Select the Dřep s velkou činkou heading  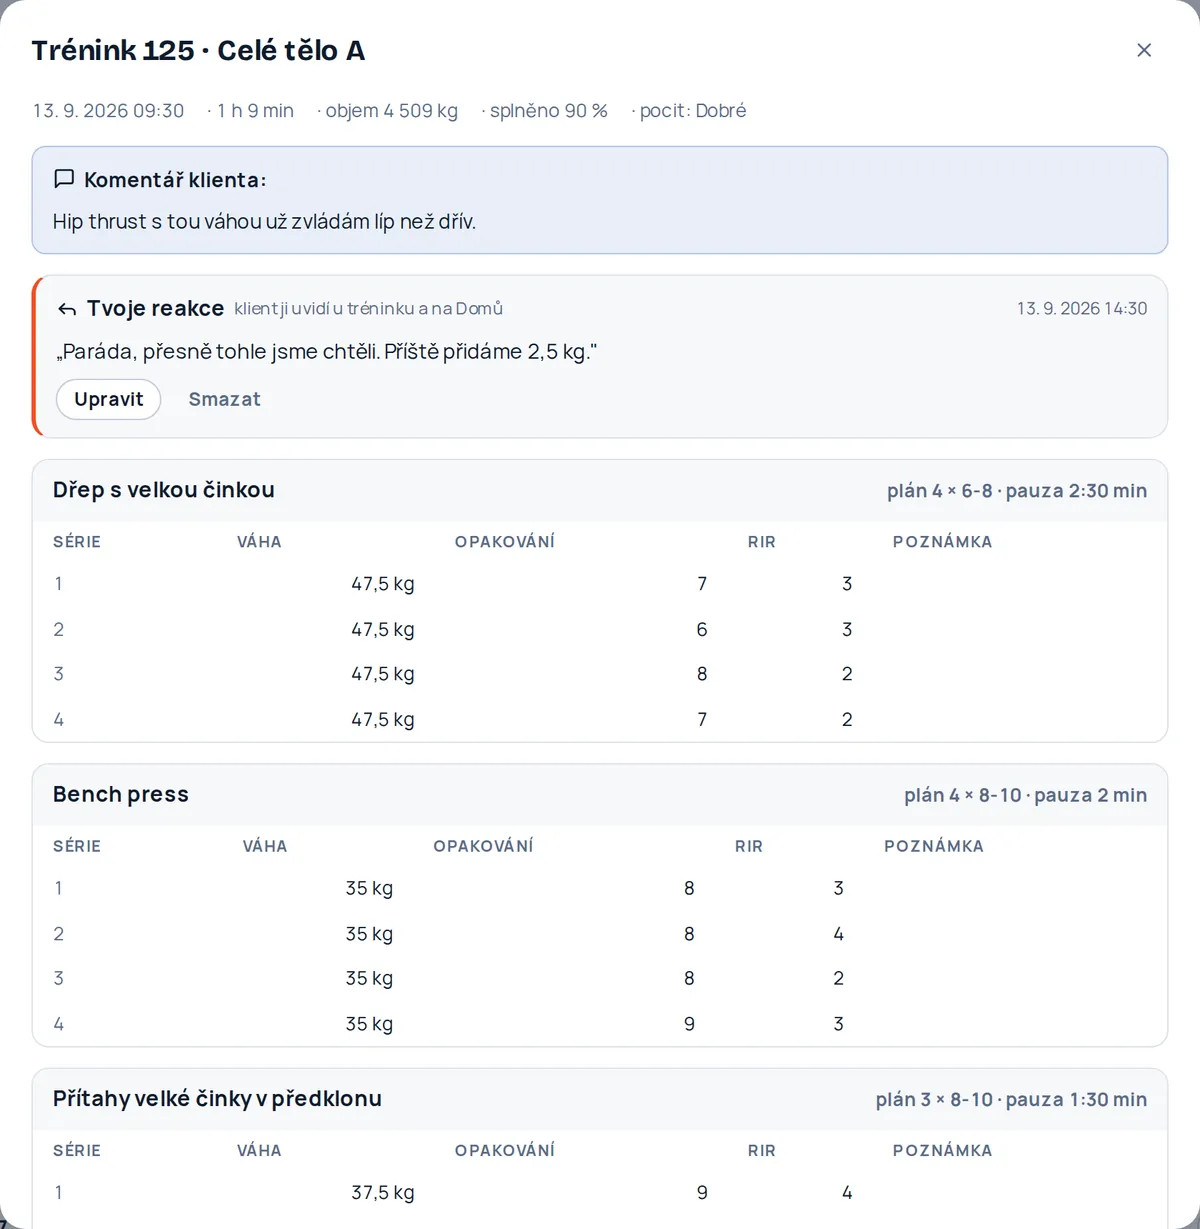(164, 490)
